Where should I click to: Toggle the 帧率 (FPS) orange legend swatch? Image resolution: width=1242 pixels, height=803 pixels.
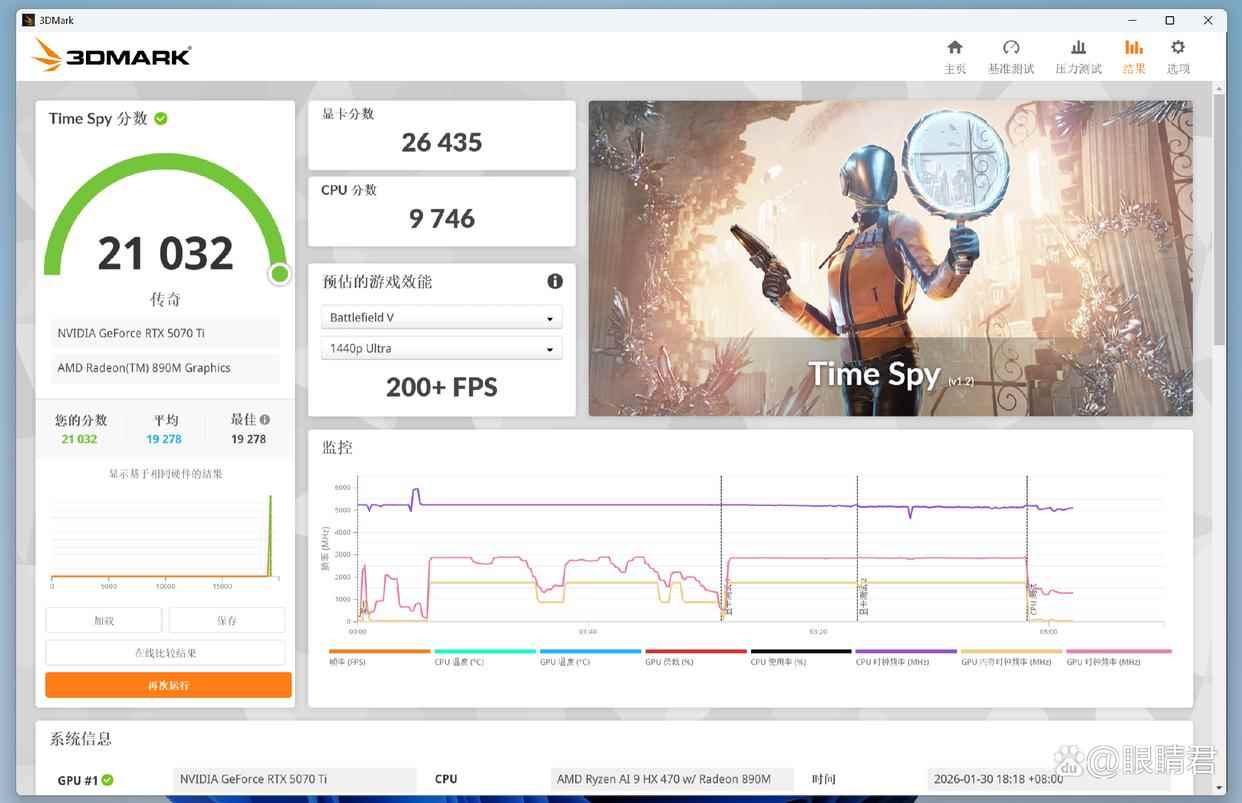380,651
